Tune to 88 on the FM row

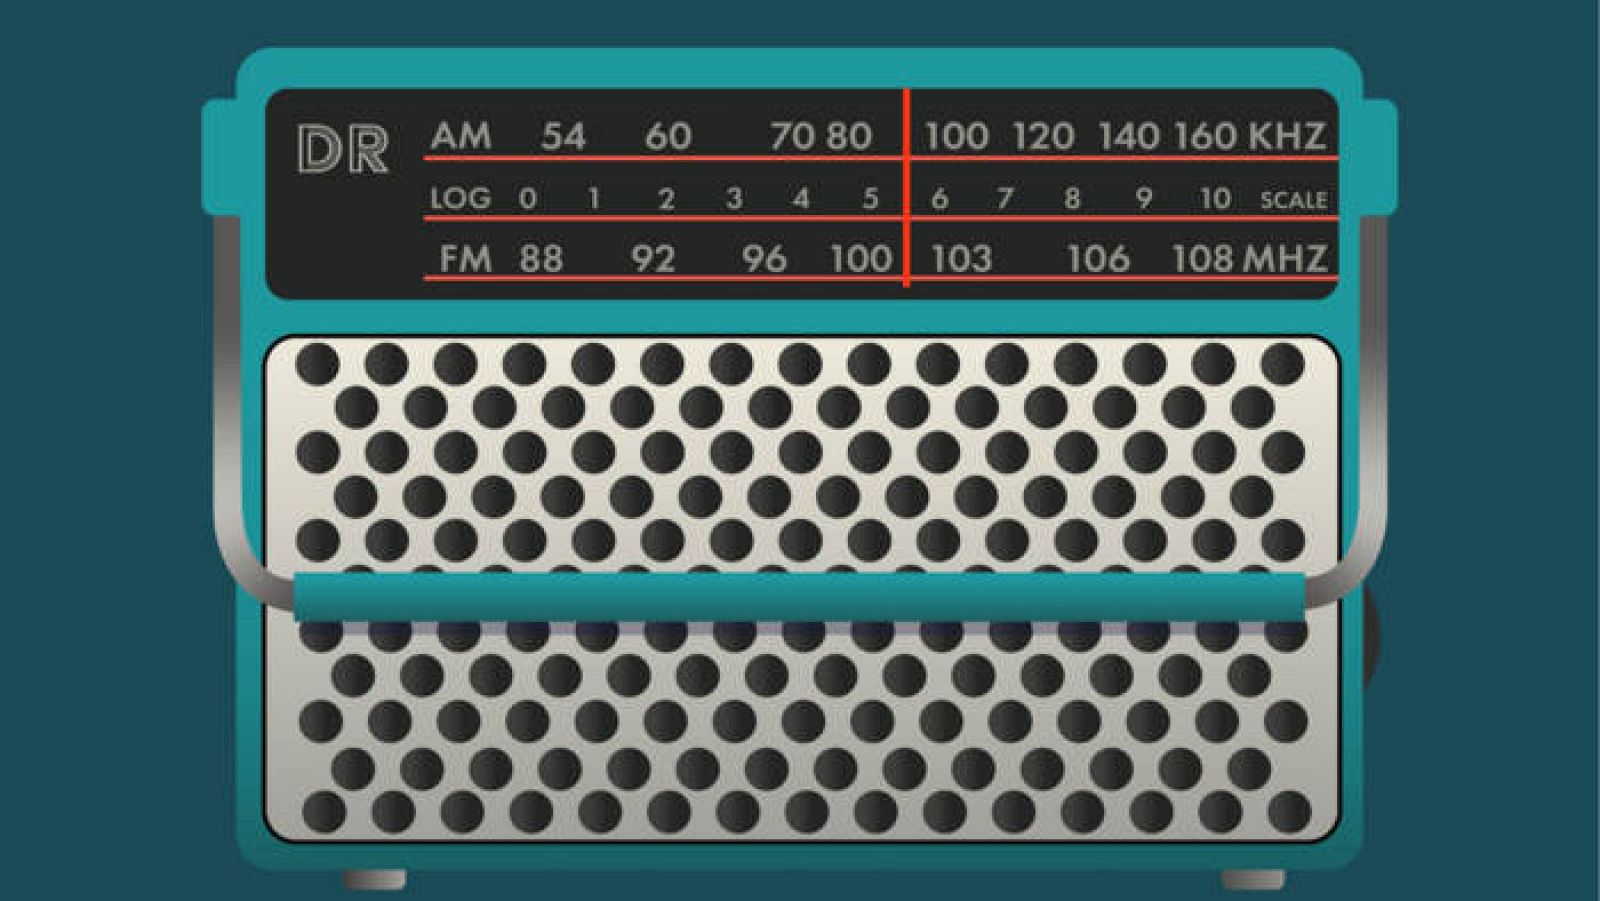[541, 259]
